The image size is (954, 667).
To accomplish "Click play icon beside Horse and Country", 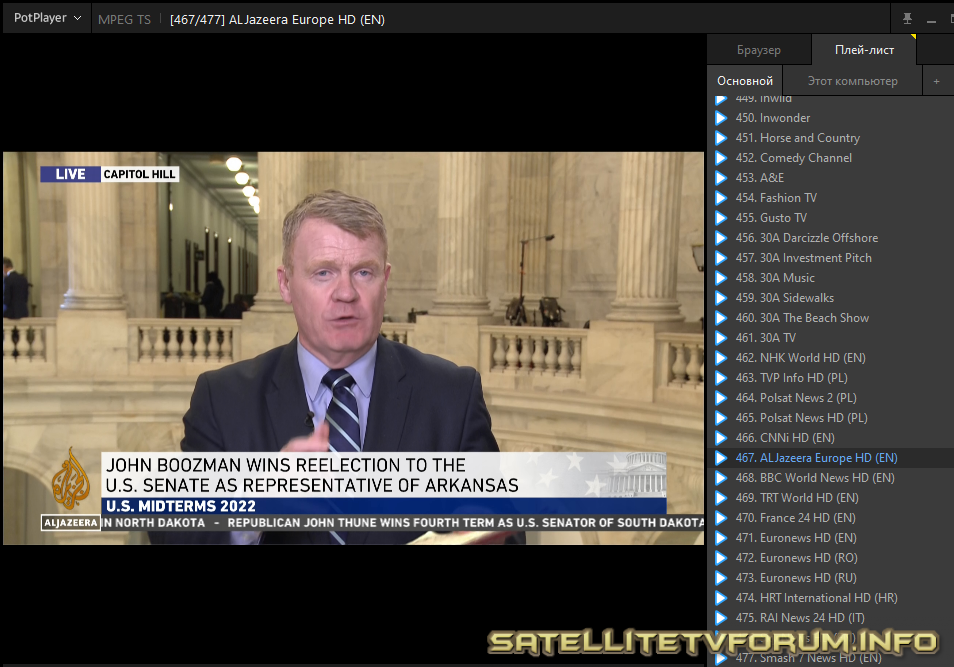I will [721, 138].
